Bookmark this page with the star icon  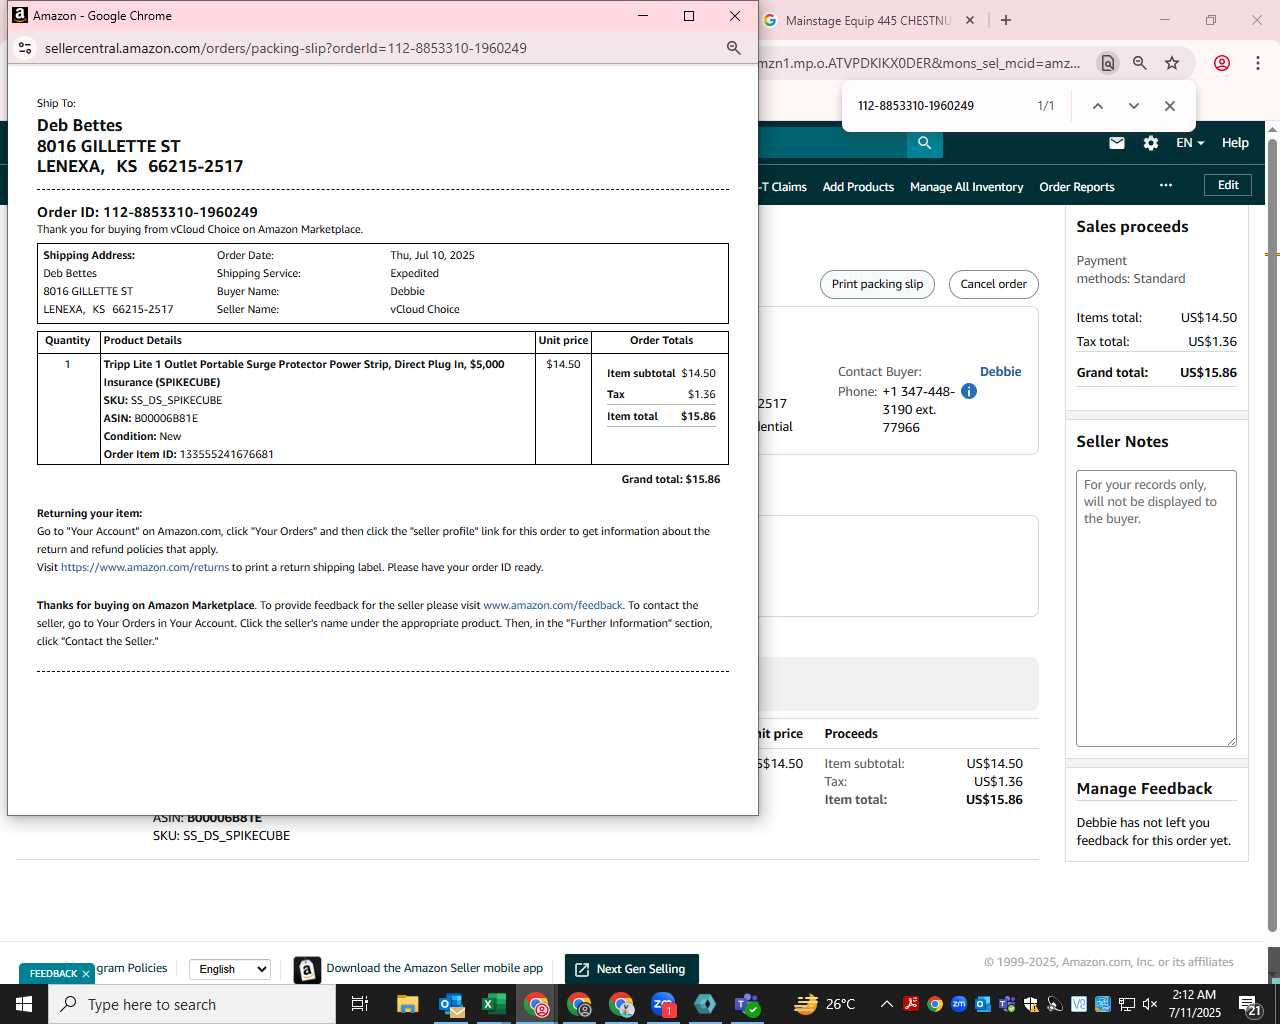point(1172,63)
